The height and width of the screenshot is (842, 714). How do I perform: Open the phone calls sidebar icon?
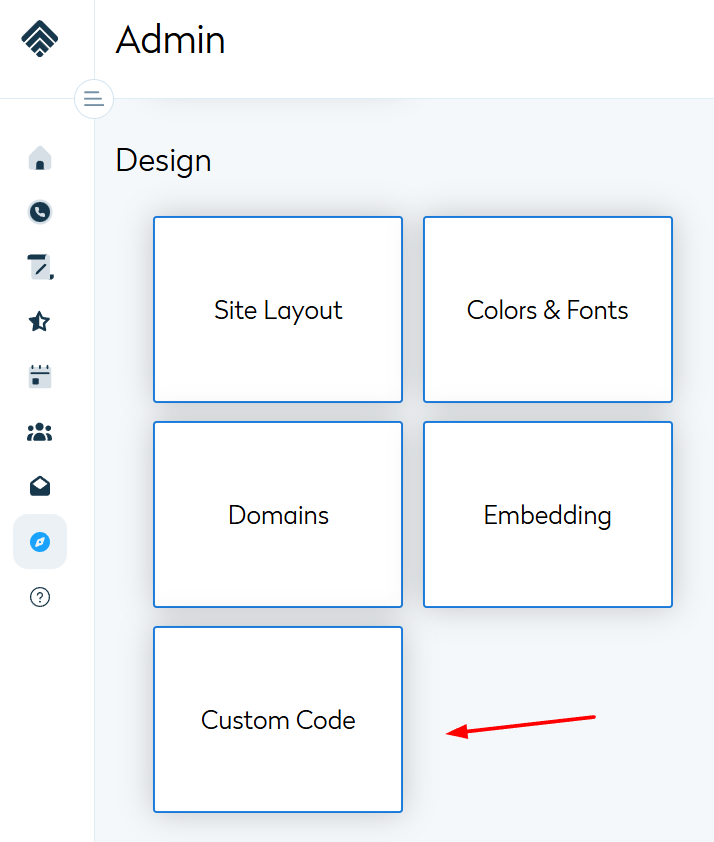pos(40,212)
